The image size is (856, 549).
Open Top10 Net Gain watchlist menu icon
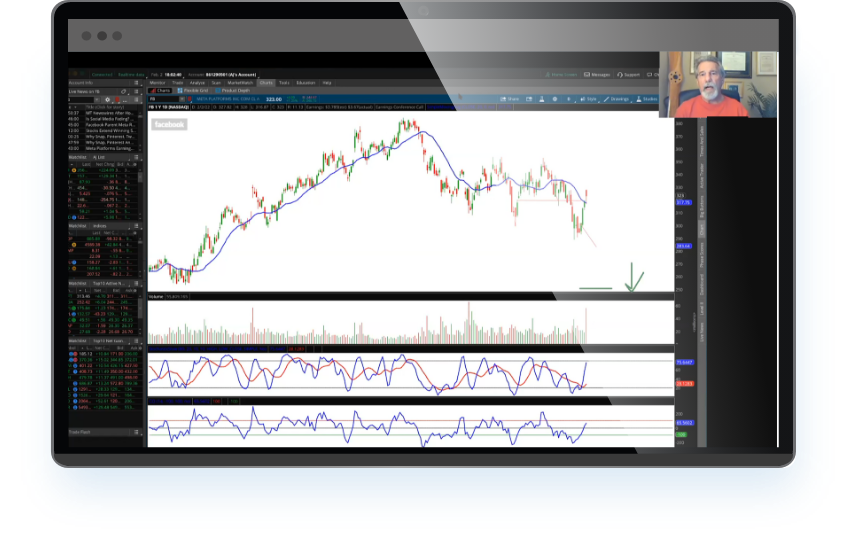tap(136, 341)
